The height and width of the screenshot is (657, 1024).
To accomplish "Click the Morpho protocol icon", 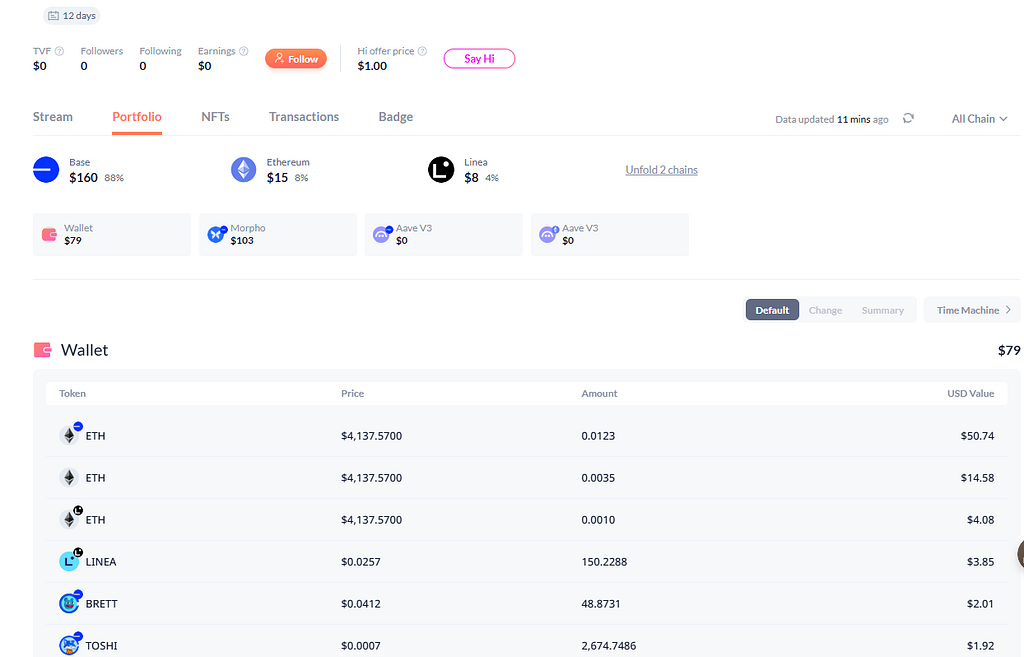I will (x=217, y=234).
